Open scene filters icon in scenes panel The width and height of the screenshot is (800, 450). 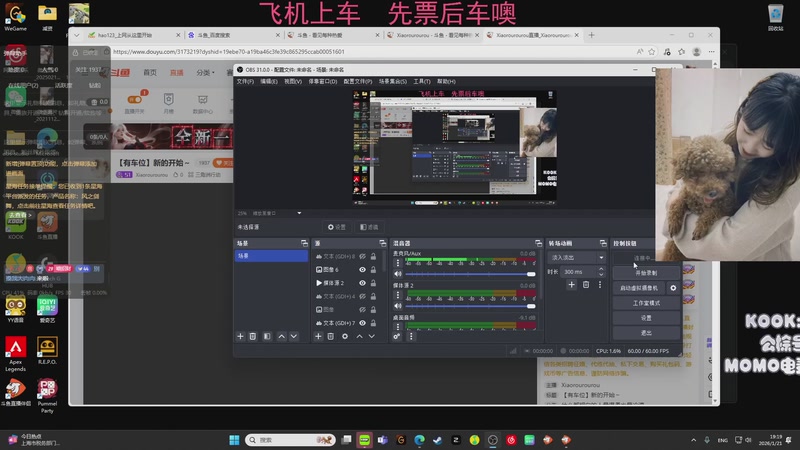click(267, 336)
